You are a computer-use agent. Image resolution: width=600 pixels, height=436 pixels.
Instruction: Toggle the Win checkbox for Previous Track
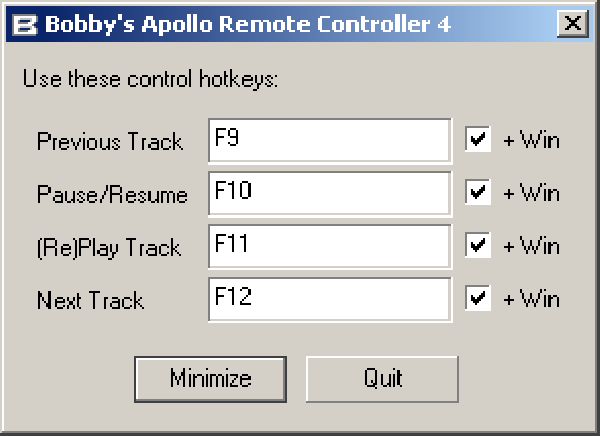tap(478, 141)
